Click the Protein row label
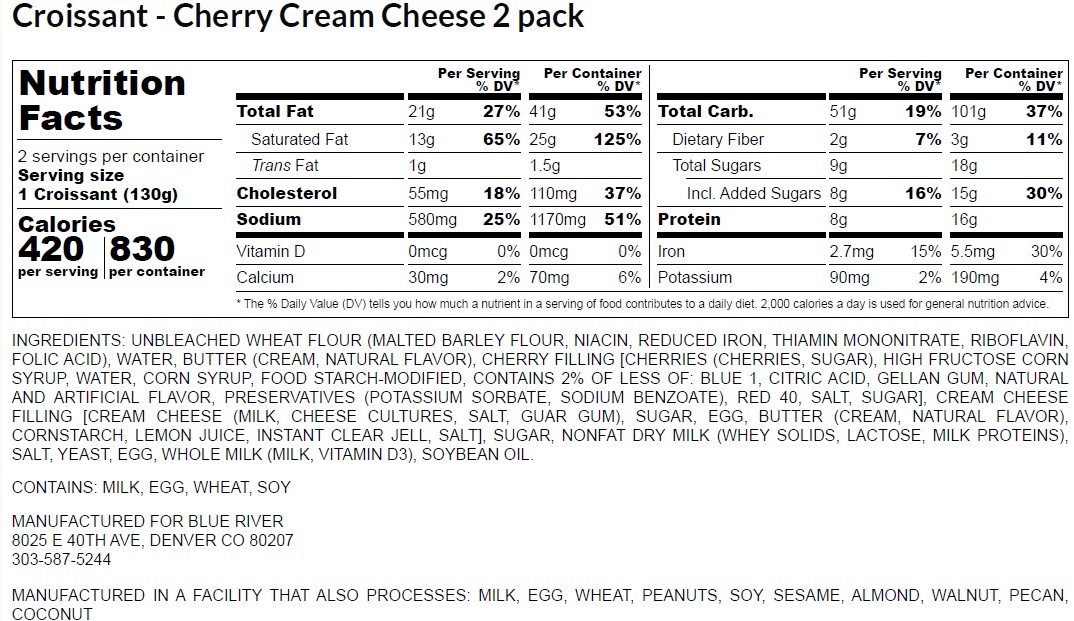This screenshot has height=621, width=1074. click(x=690, y=219)
